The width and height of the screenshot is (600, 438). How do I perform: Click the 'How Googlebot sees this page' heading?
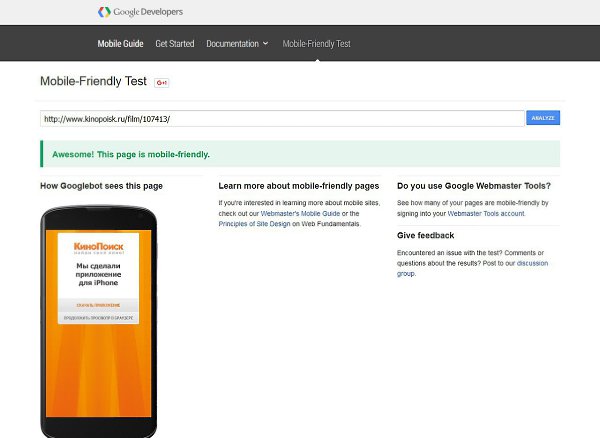click(x=101, y=186)
